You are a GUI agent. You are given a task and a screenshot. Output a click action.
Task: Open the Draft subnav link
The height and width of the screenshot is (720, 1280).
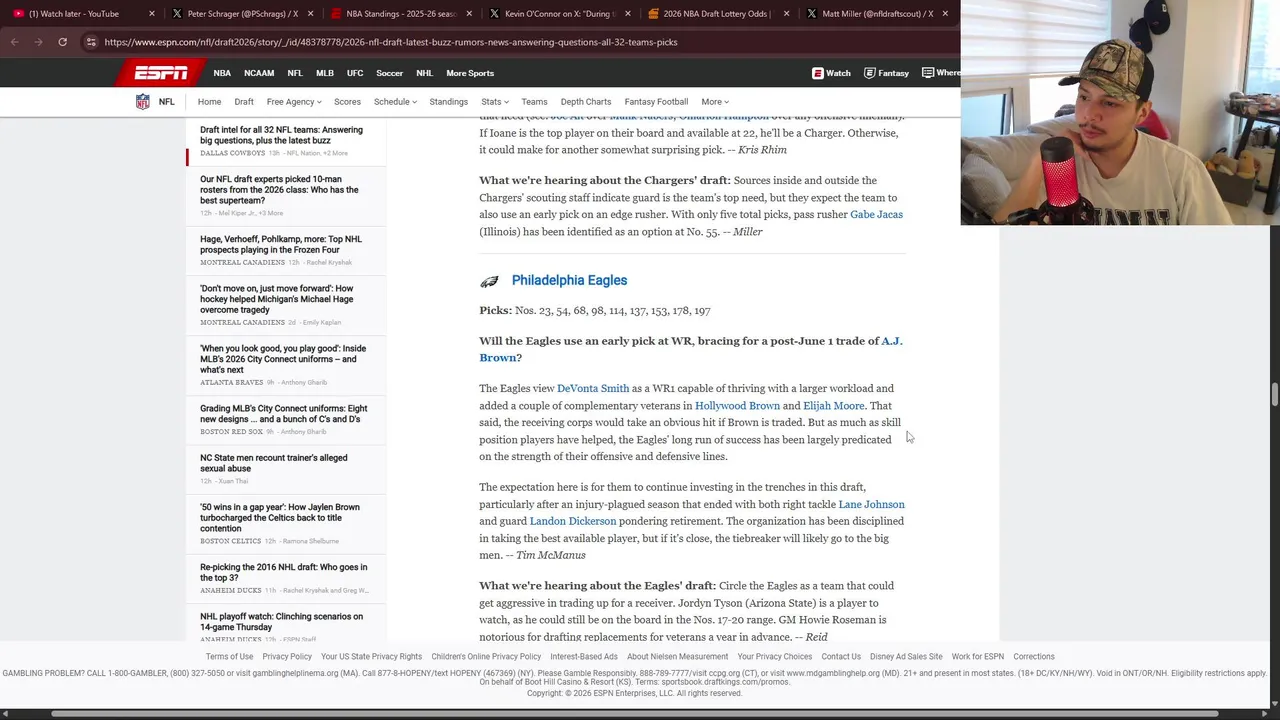(x=244, y=102)
